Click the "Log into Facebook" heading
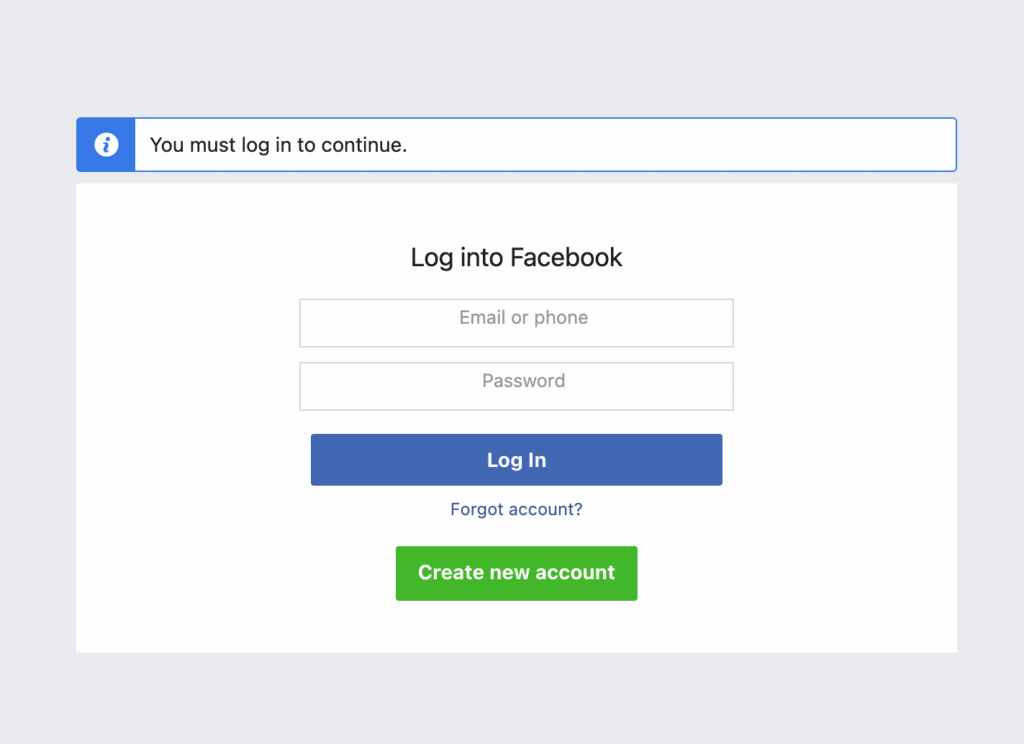Image resolution: width=1024 pixels, height=744 pixels. coord(516,257)
